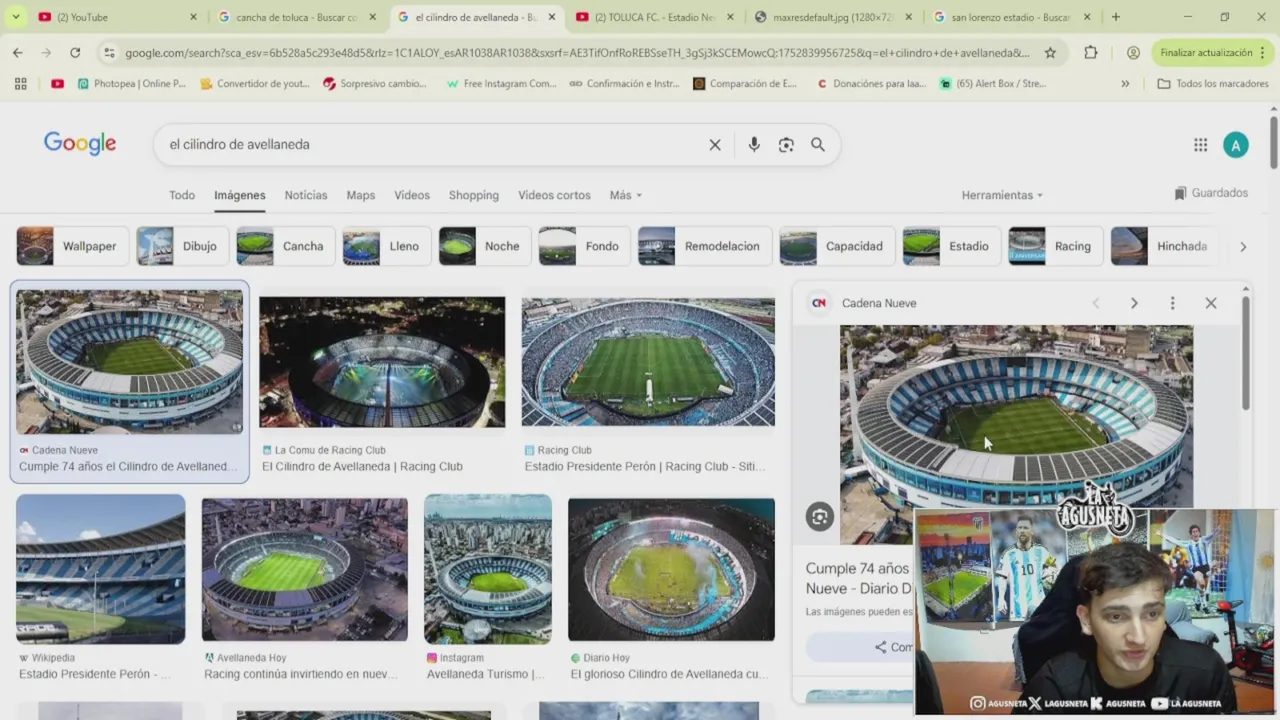Switch to the Maps tab
The image size is (1280, 720).
(361, 195)
